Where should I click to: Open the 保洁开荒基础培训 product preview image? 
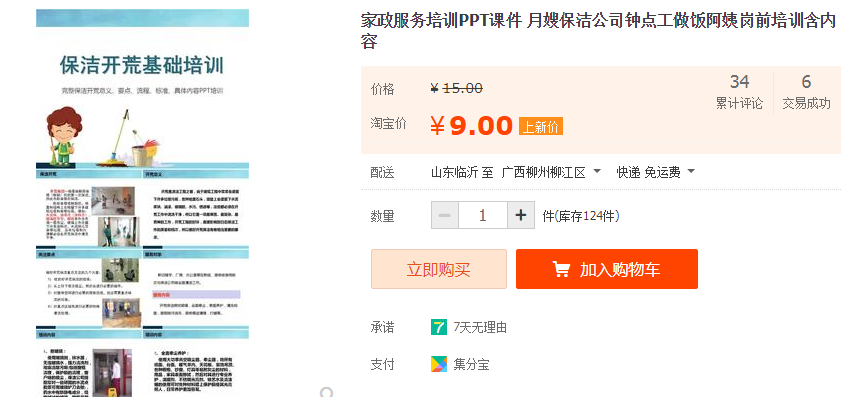pos(142,203)
